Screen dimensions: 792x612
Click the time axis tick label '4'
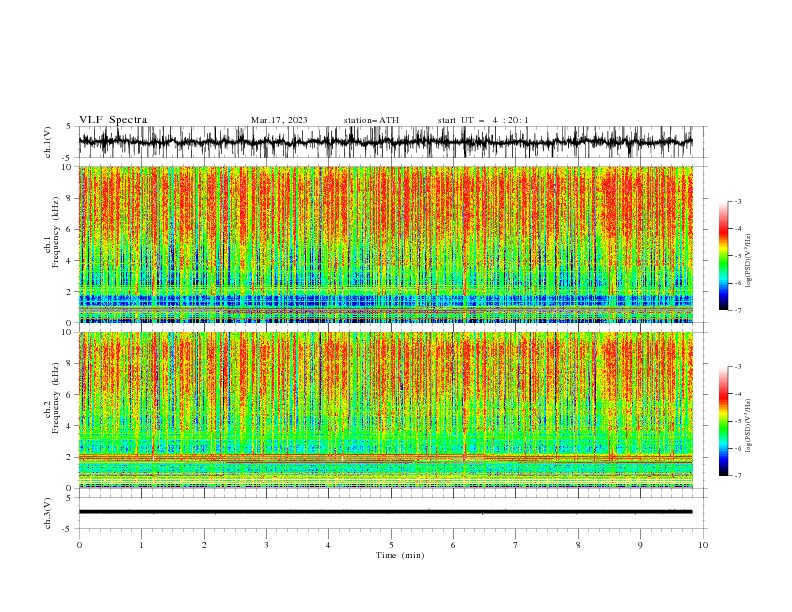coord(328,545)
